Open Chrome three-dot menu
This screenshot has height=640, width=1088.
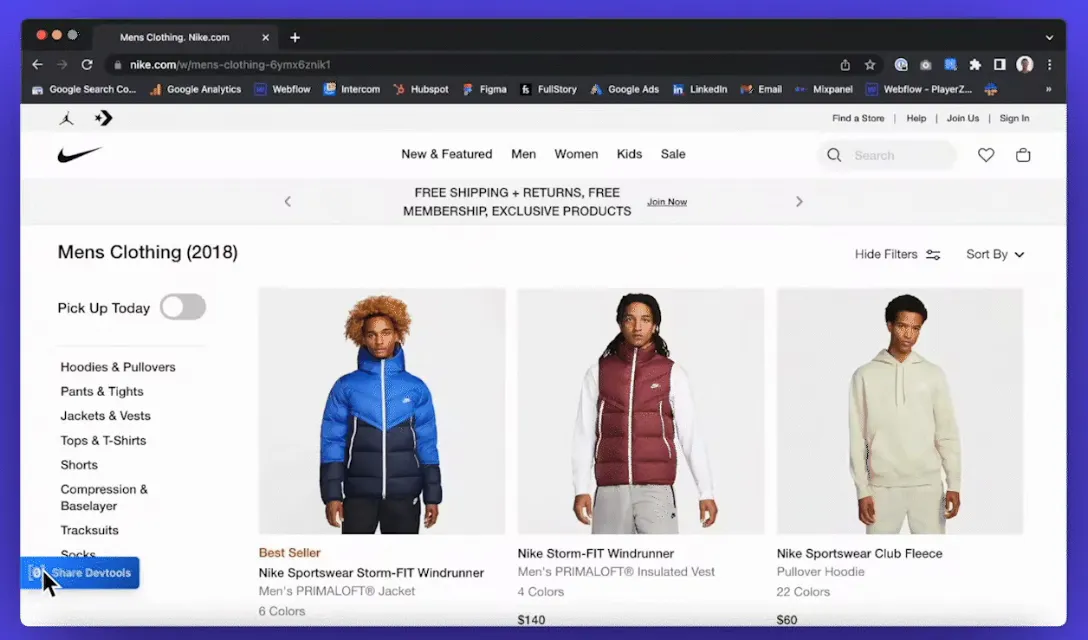click(1049, 65)
